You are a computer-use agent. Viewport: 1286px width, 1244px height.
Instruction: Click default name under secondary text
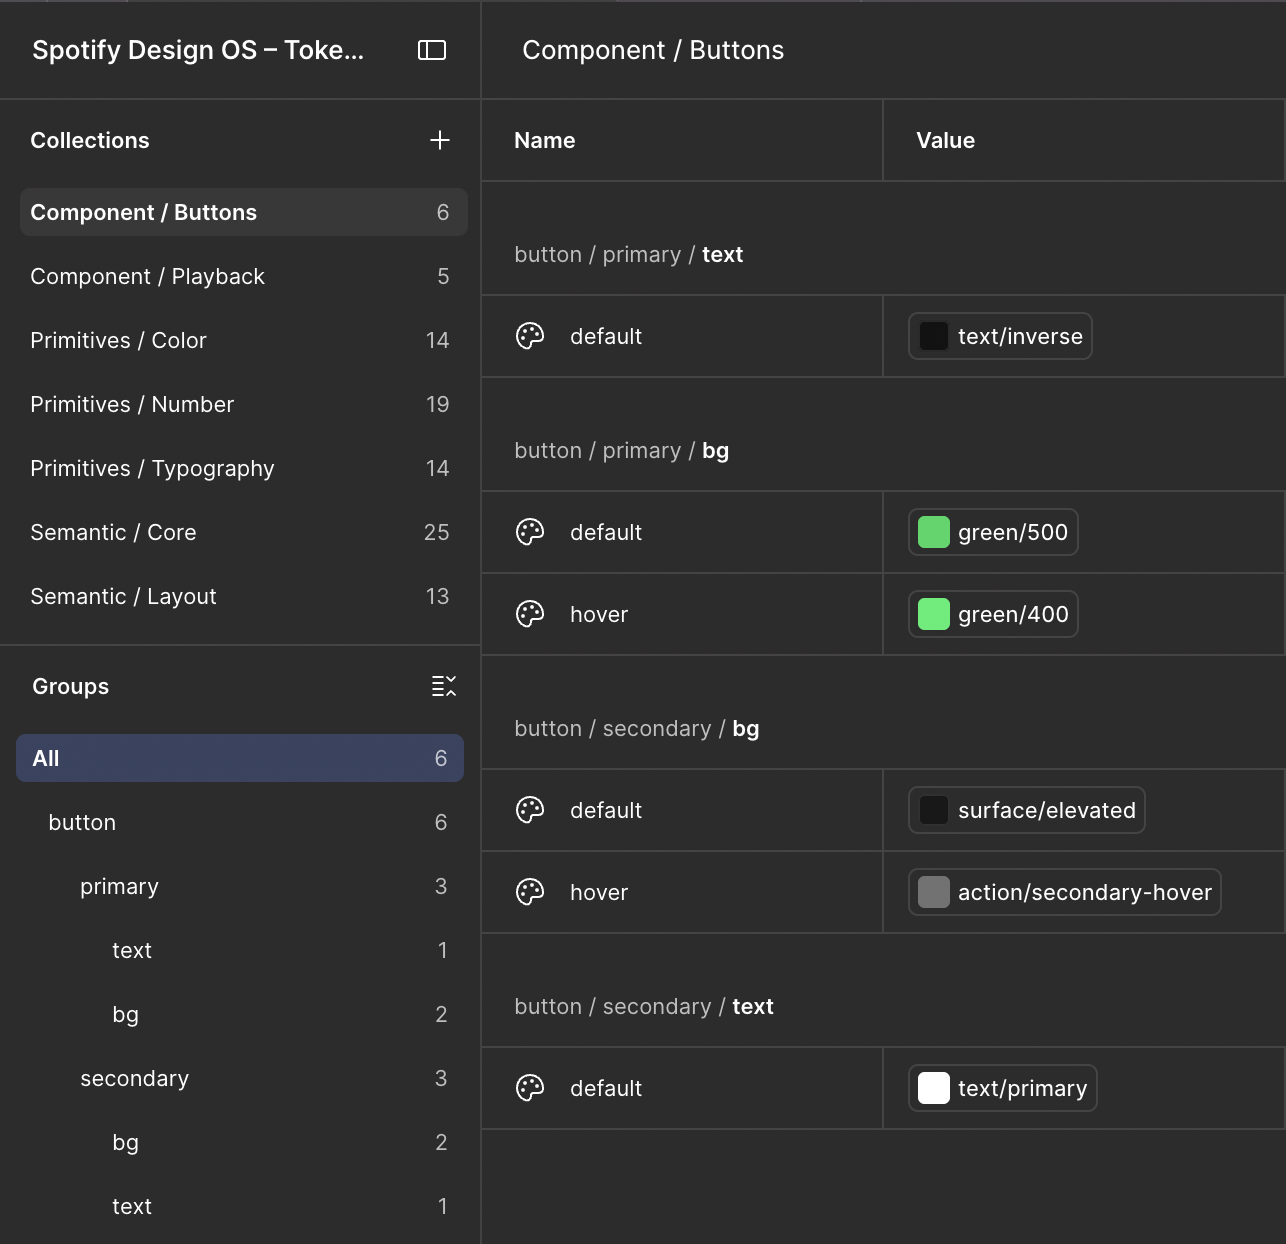pyautogui.click(x=606, y=1088)
